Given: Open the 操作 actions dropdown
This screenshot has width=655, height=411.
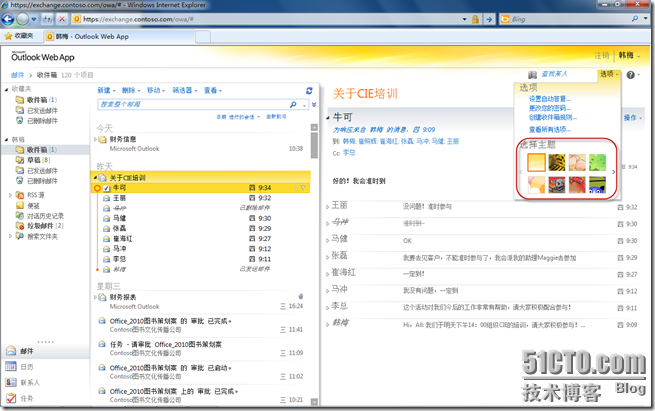Looking at the screenshot, I should (632, 118).
